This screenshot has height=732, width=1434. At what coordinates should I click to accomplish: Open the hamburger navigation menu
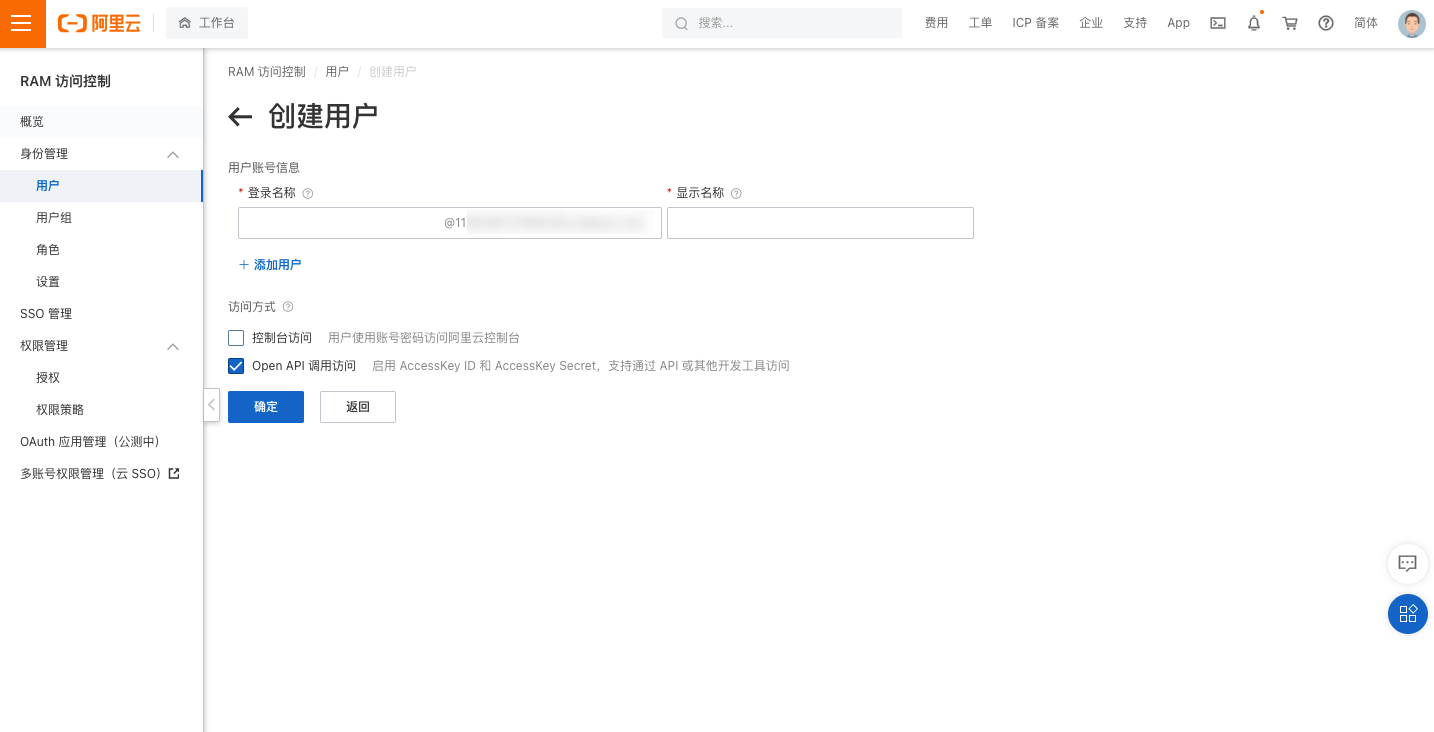coord(22,23)
